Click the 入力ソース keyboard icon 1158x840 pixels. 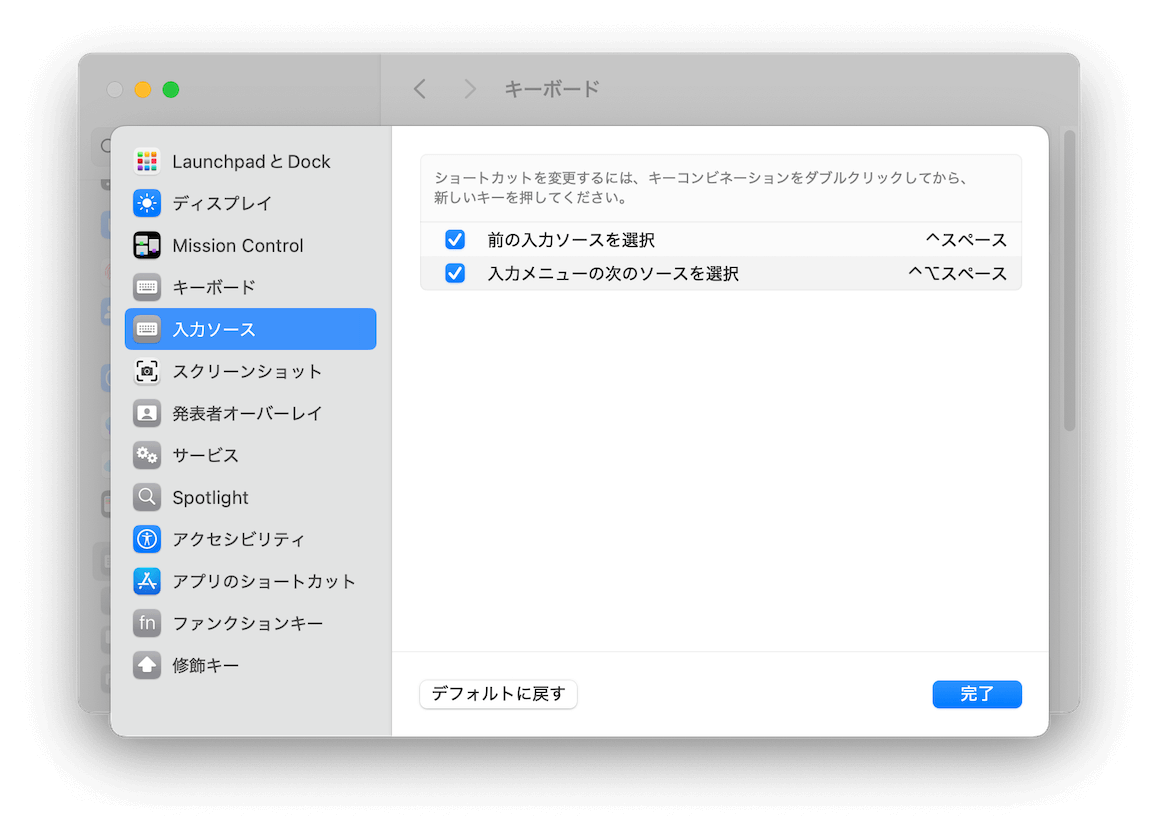click(x=147, y=329)
